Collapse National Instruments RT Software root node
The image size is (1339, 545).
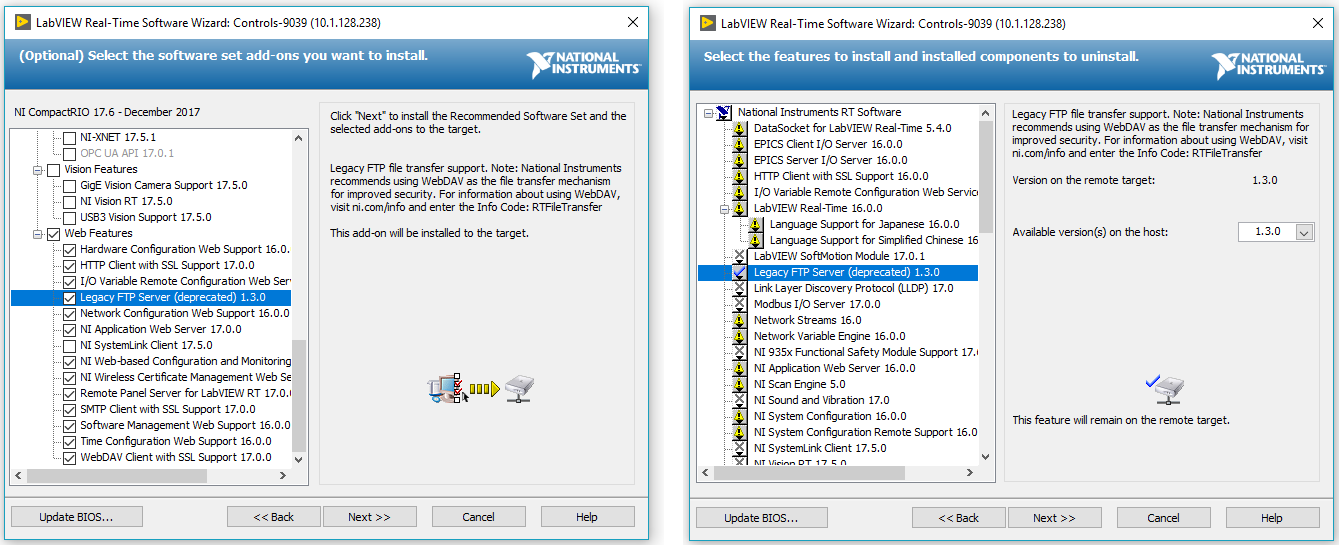coord(709,112)
